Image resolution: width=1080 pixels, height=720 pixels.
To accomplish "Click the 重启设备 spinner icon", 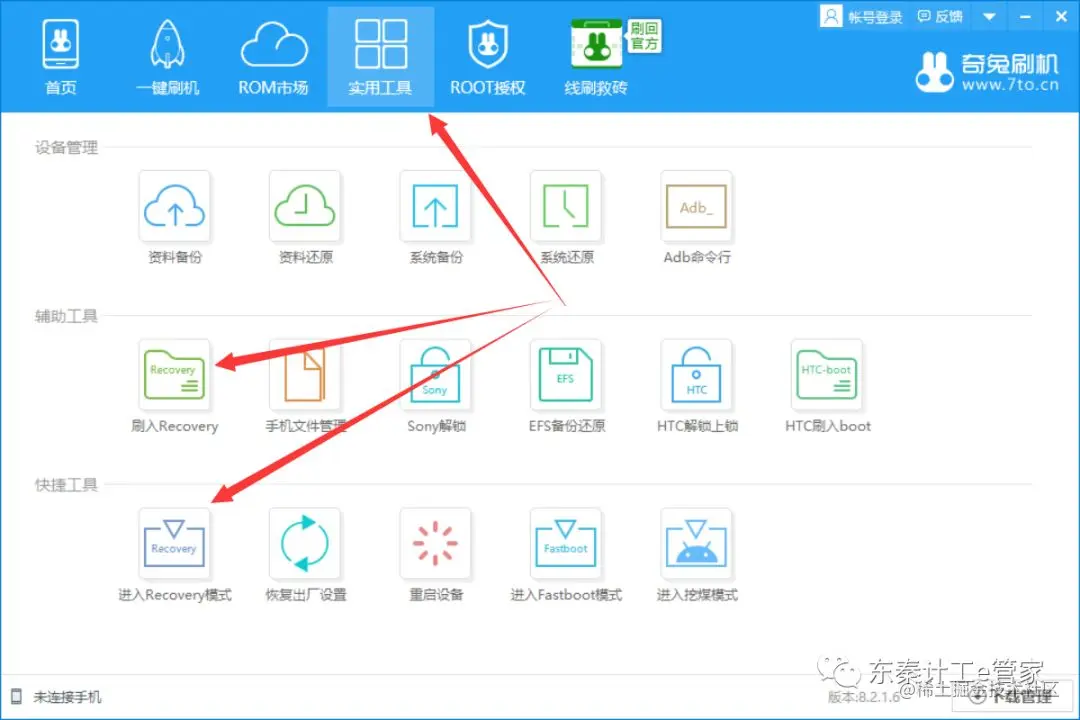I will coord(435,543).
